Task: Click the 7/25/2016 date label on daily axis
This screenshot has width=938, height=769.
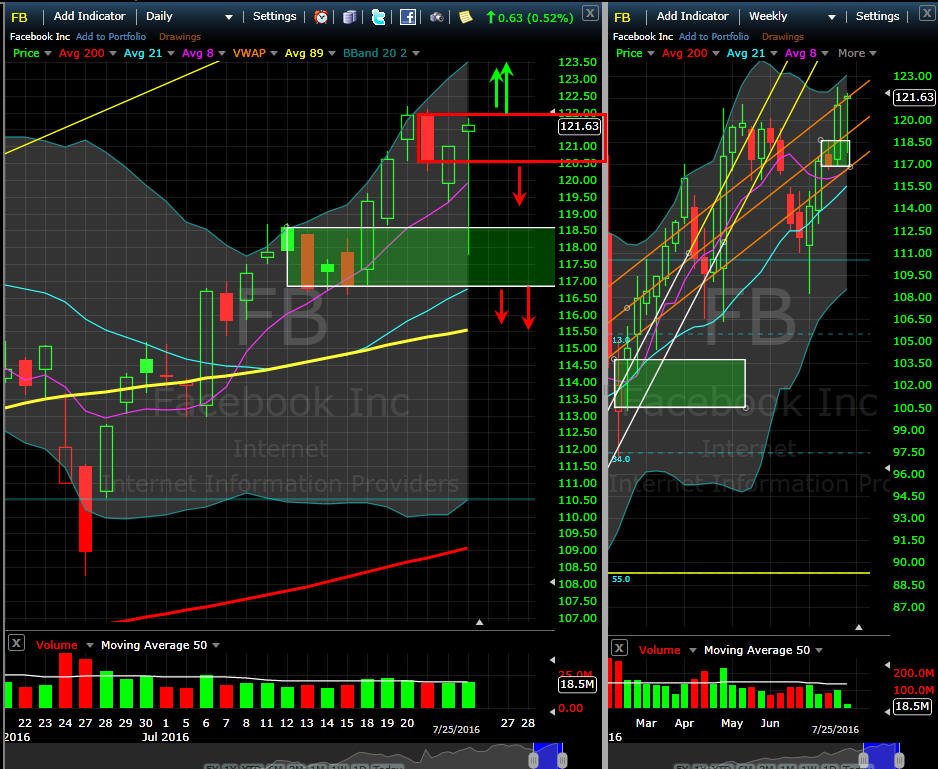Action: pyautogui.click(x=456, y=730)
